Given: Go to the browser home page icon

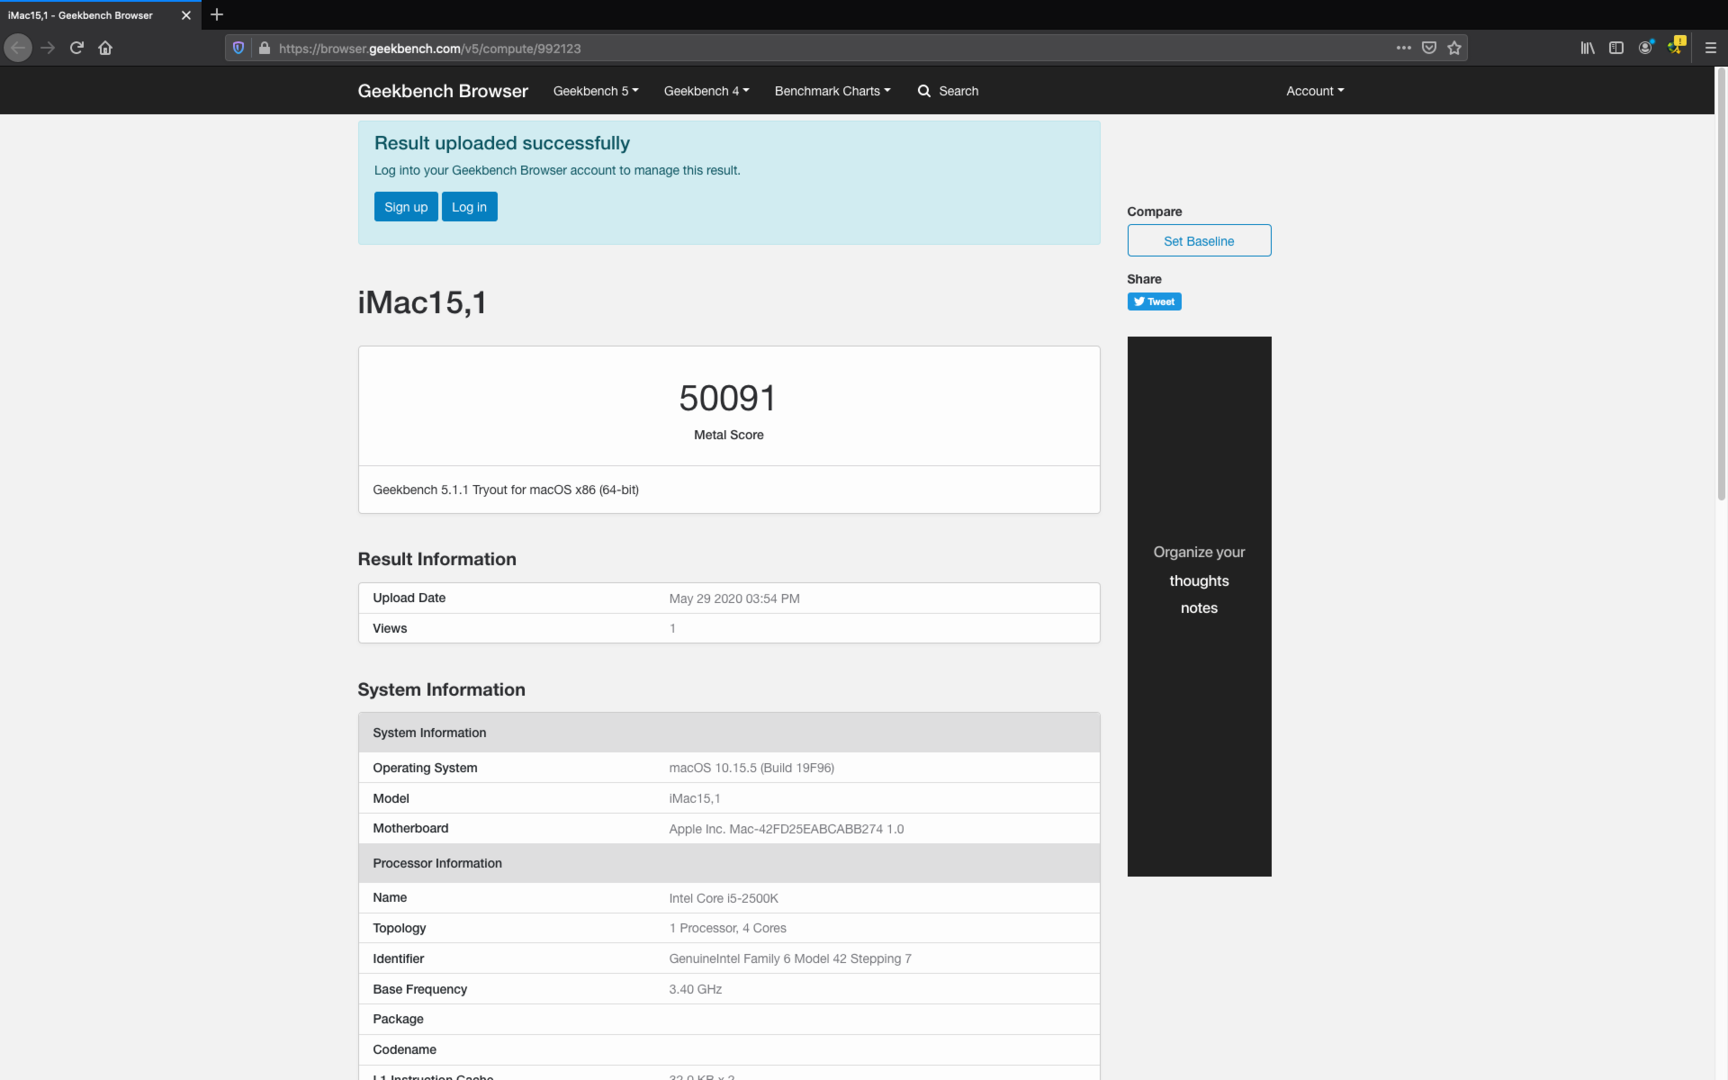Looking at the screenshot, I should coord(105,48).
